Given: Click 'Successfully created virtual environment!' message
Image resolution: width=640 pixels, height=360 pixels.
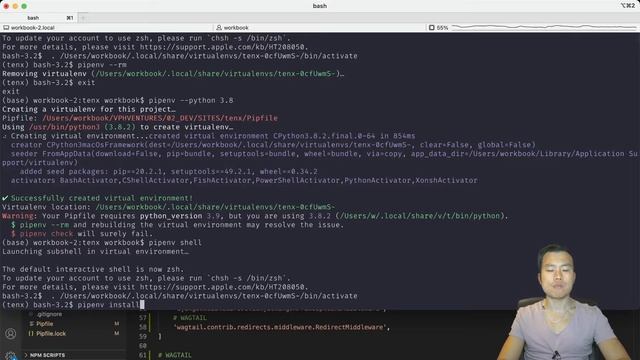Looking at the screenshot, I should coord(101,198).
